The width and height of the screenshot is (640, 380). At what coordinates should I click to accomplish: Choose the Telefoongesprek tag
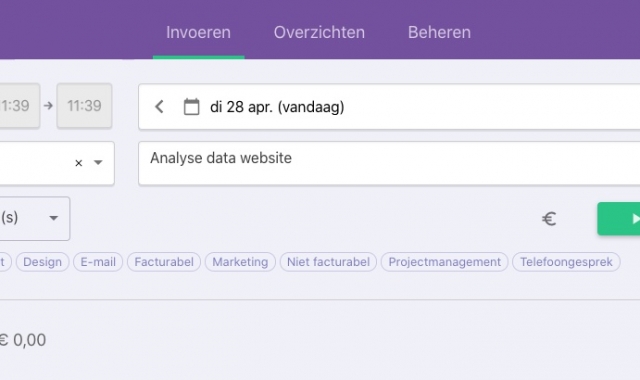click(566, 262)
